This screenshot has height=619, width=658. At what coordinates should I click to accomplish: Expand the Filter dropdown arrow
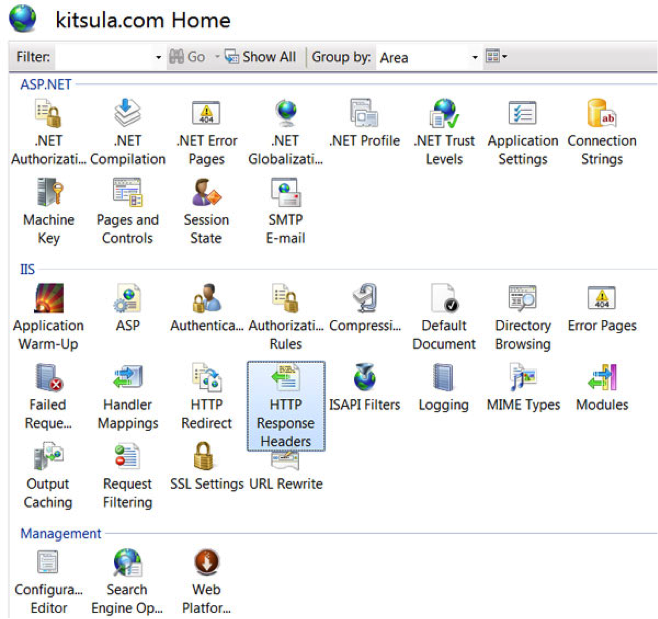(158, 58)
